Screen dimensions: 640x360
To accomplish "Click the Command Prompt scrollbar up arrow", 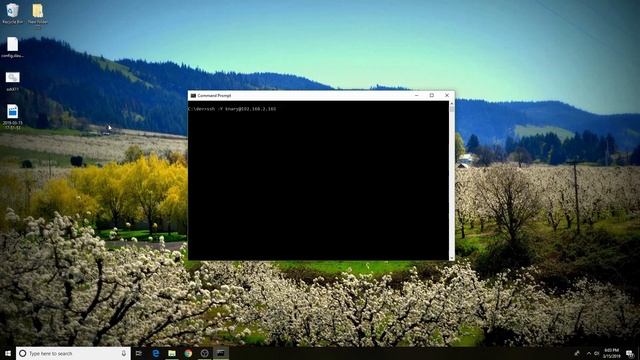I will (x=451, y=104).
